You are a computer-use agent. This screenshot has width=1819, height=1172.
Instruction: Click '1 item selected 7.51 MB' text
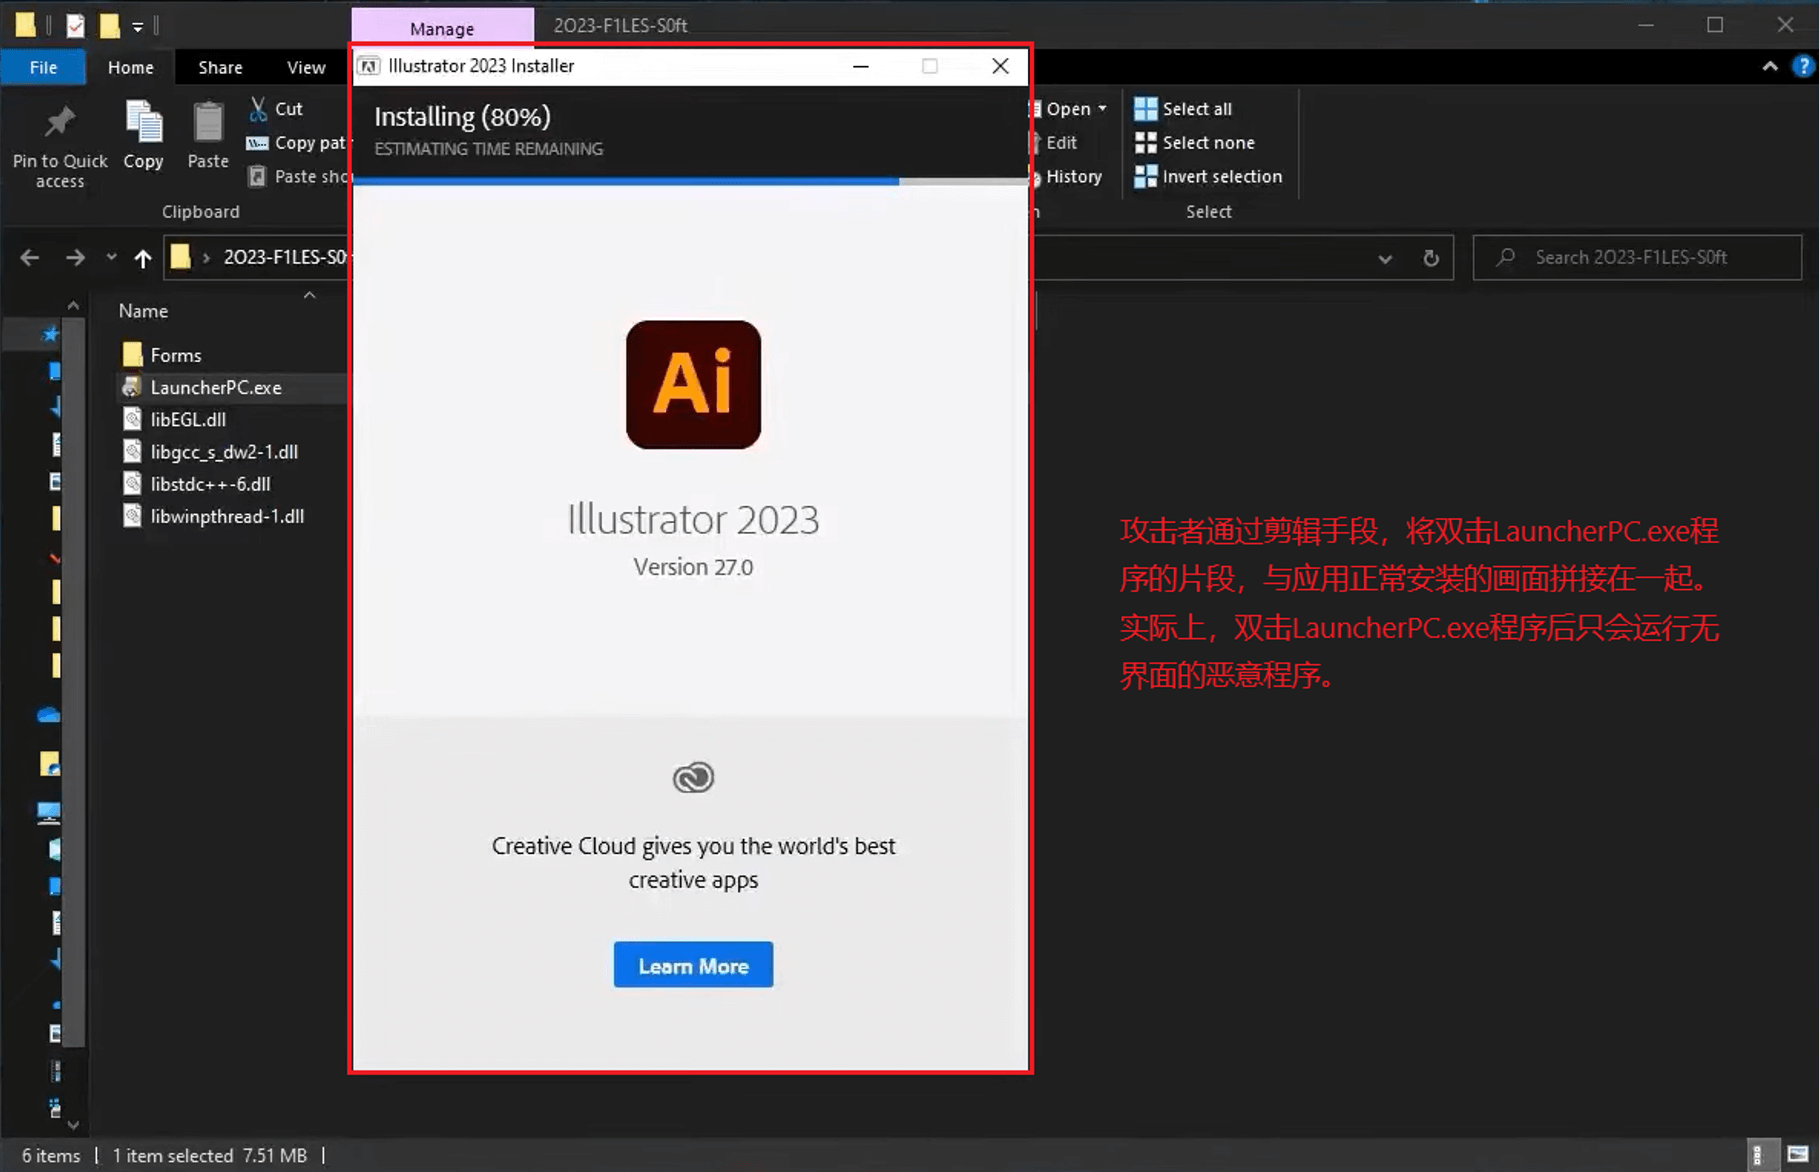[x=210, y=1155]
